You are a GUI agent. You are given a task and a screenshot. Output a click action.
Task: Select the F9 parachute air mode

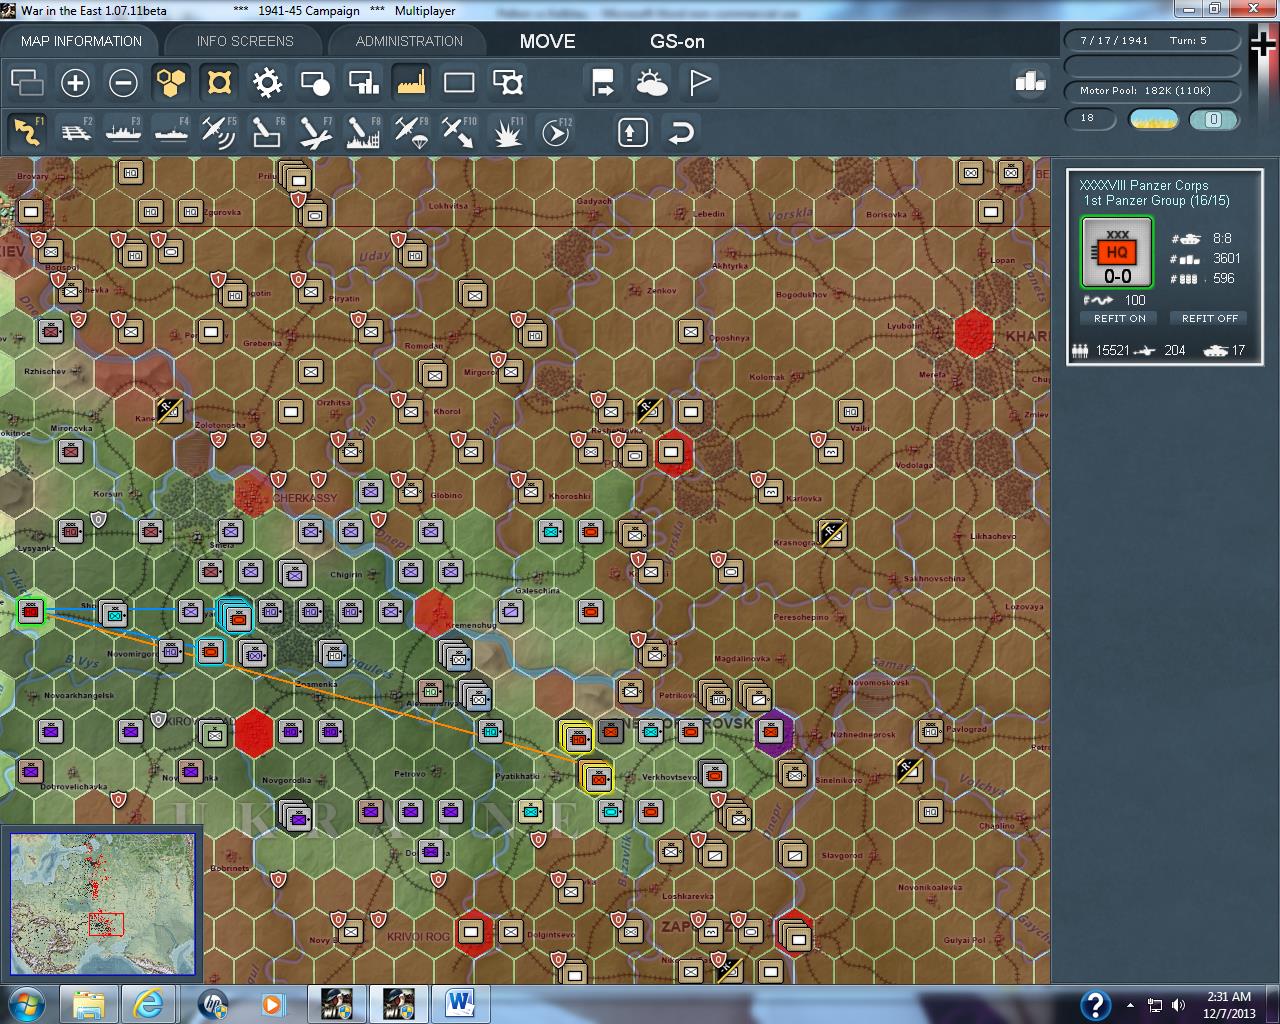tap(411, 132)
